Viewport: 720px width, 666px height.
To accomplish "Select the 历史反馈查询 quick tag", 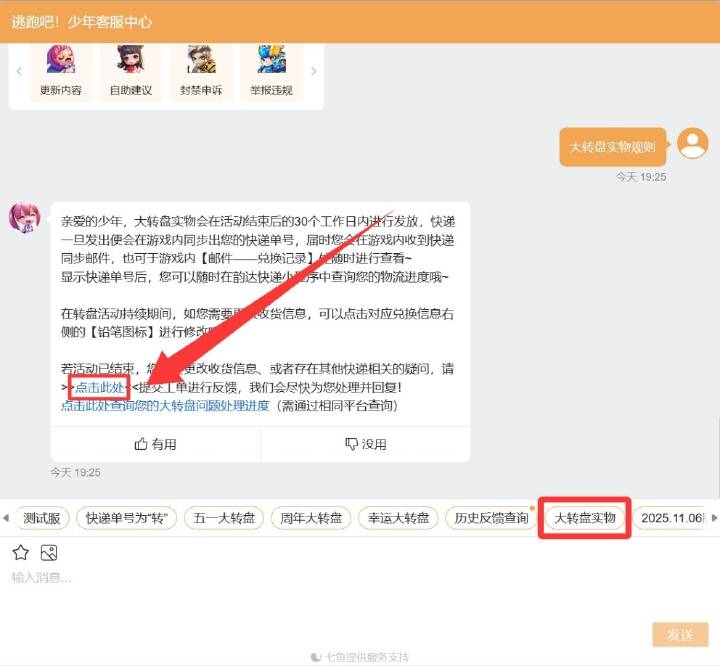I will pyautogui.click(x=491, y=518).
